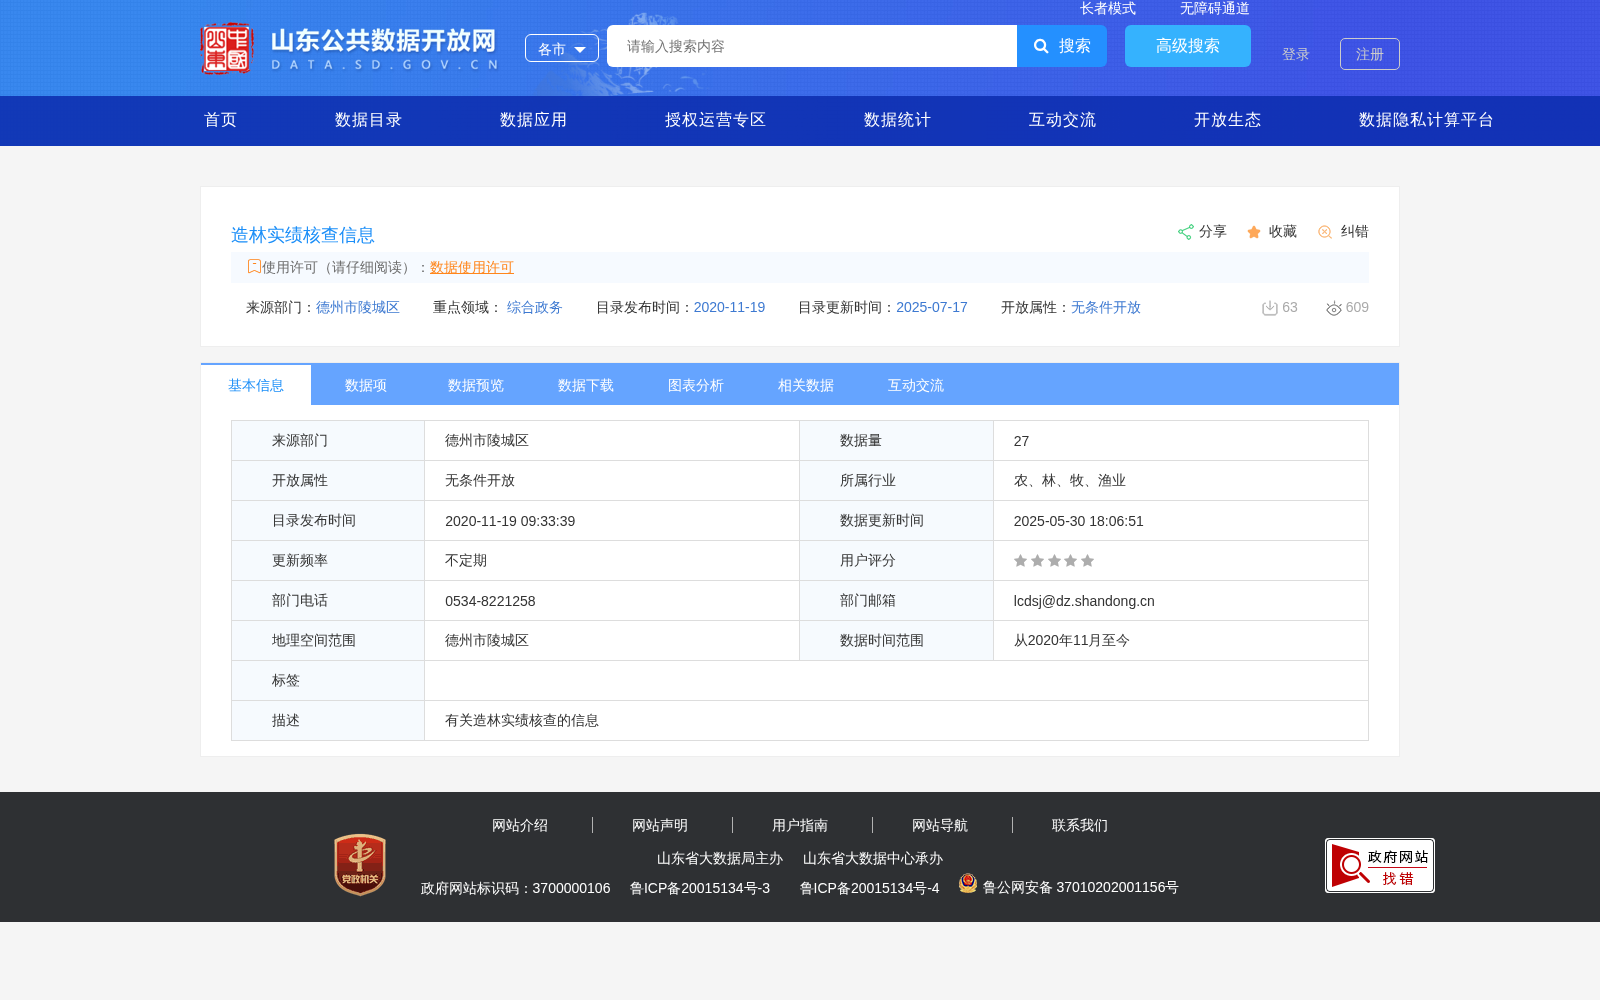This screenshot has height=1000, width=1600.
Task: Click the bookmark icon before 使用许可
Action: click(x=254, y=266)
